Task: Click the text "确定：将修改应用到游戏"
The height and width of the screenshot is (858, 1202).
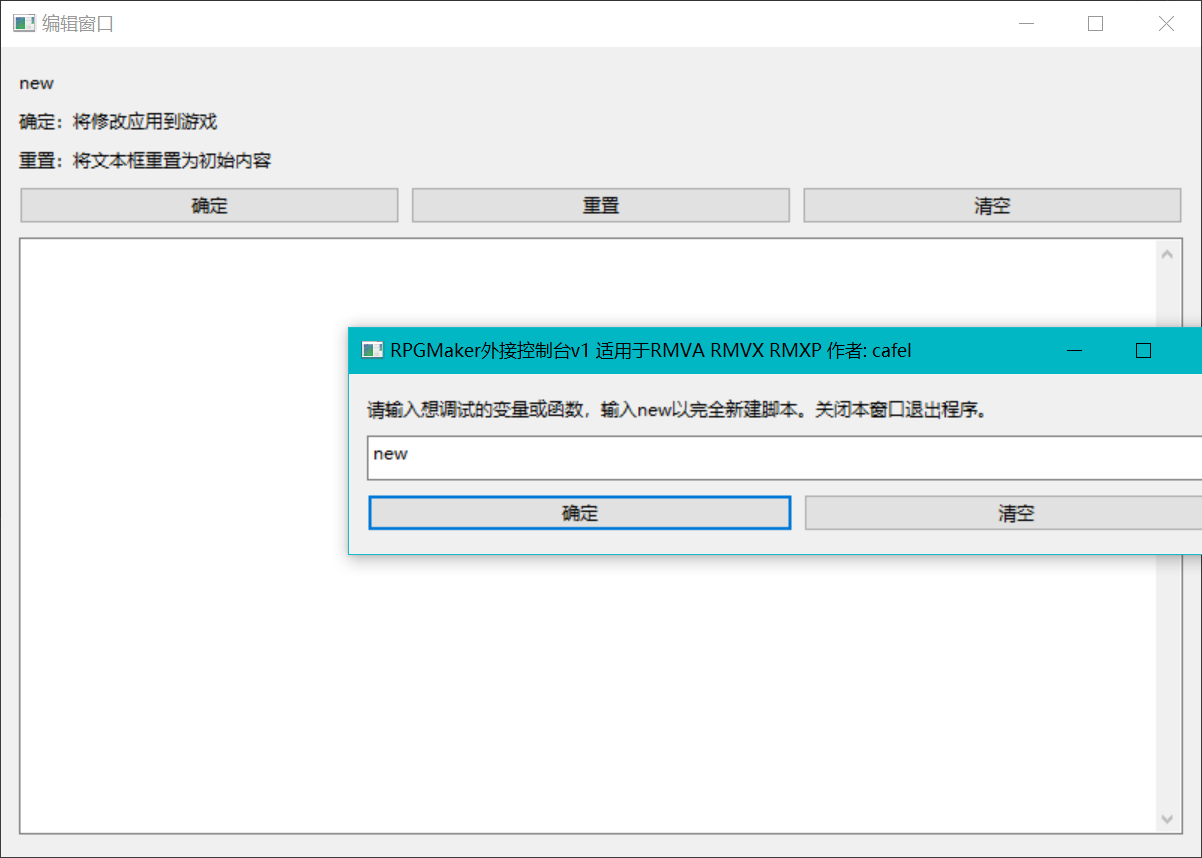Action: [118, 122]
